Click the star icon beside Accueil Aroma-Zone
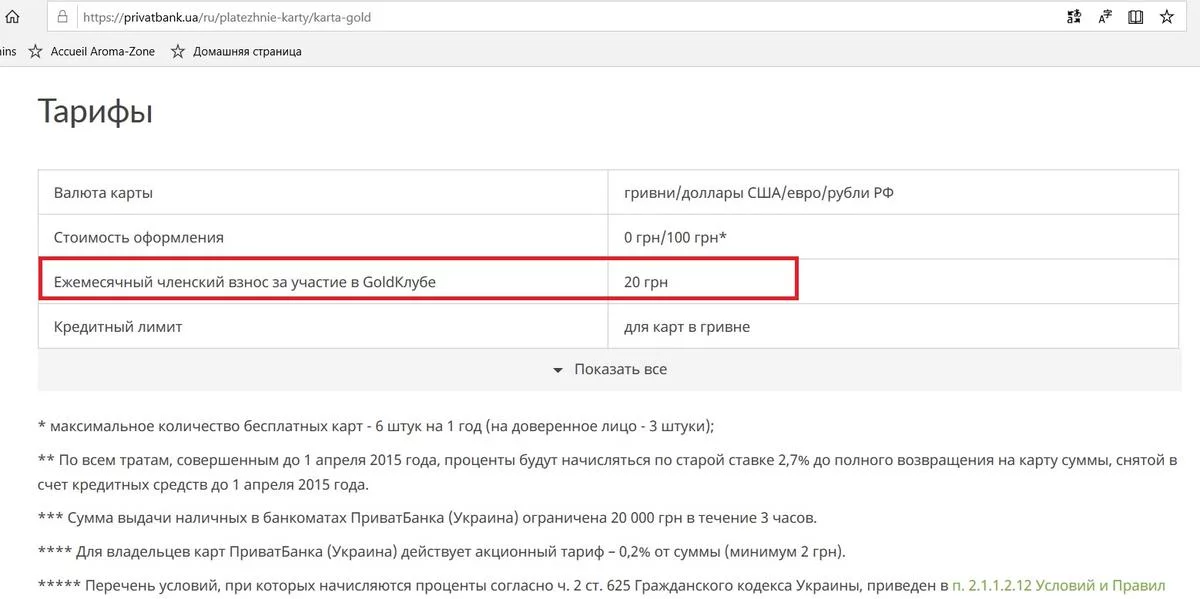The image size is (1200, 599). click(x=36, y=51)
